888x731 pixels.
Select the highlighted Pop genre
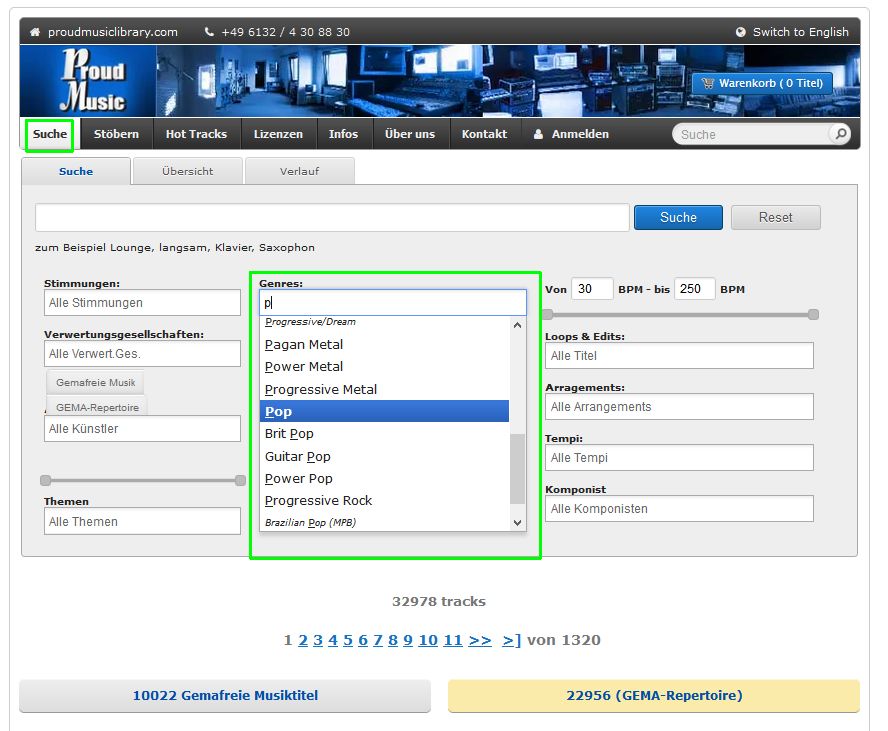385,412
